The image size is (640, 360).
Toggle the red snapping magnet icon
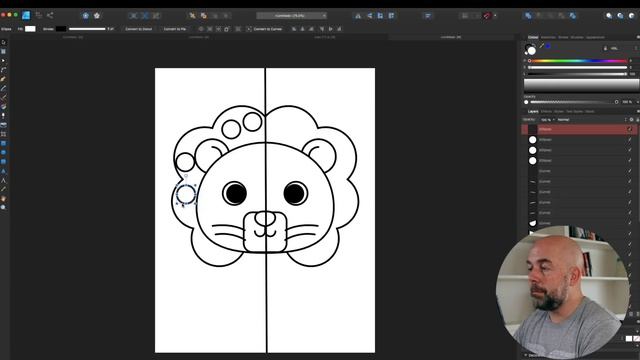(487, 16)
